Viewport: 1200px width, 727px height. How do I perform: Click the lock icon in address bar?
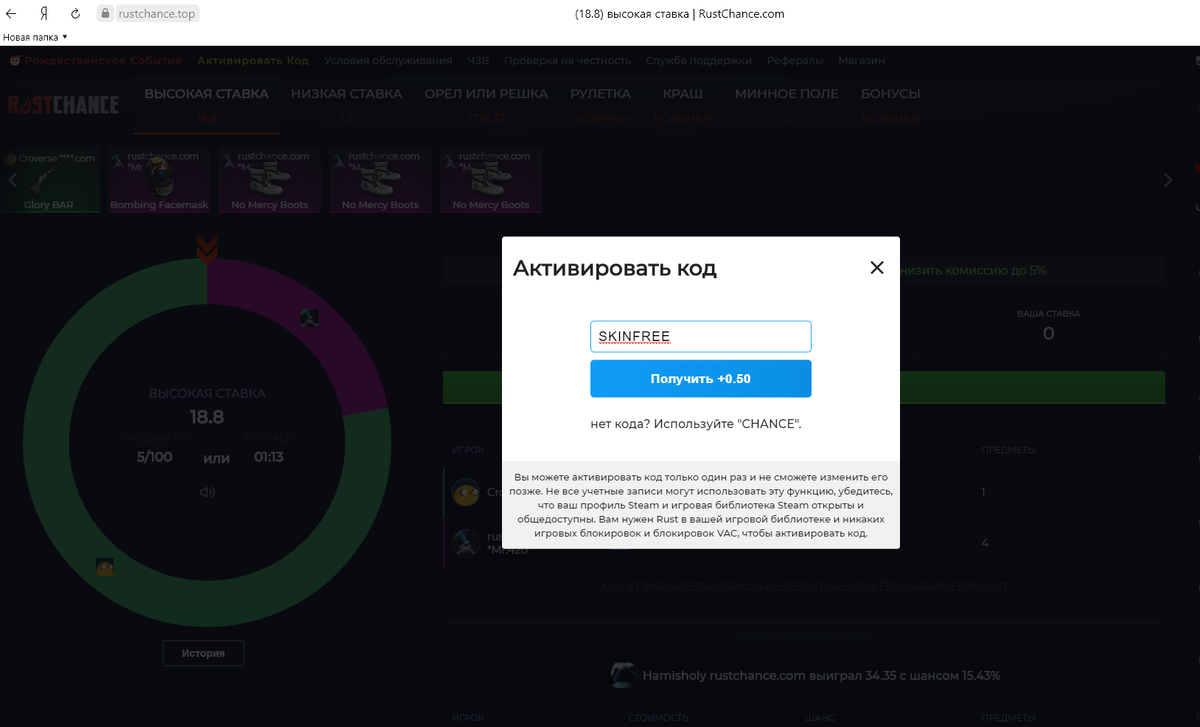pos(105,14)
